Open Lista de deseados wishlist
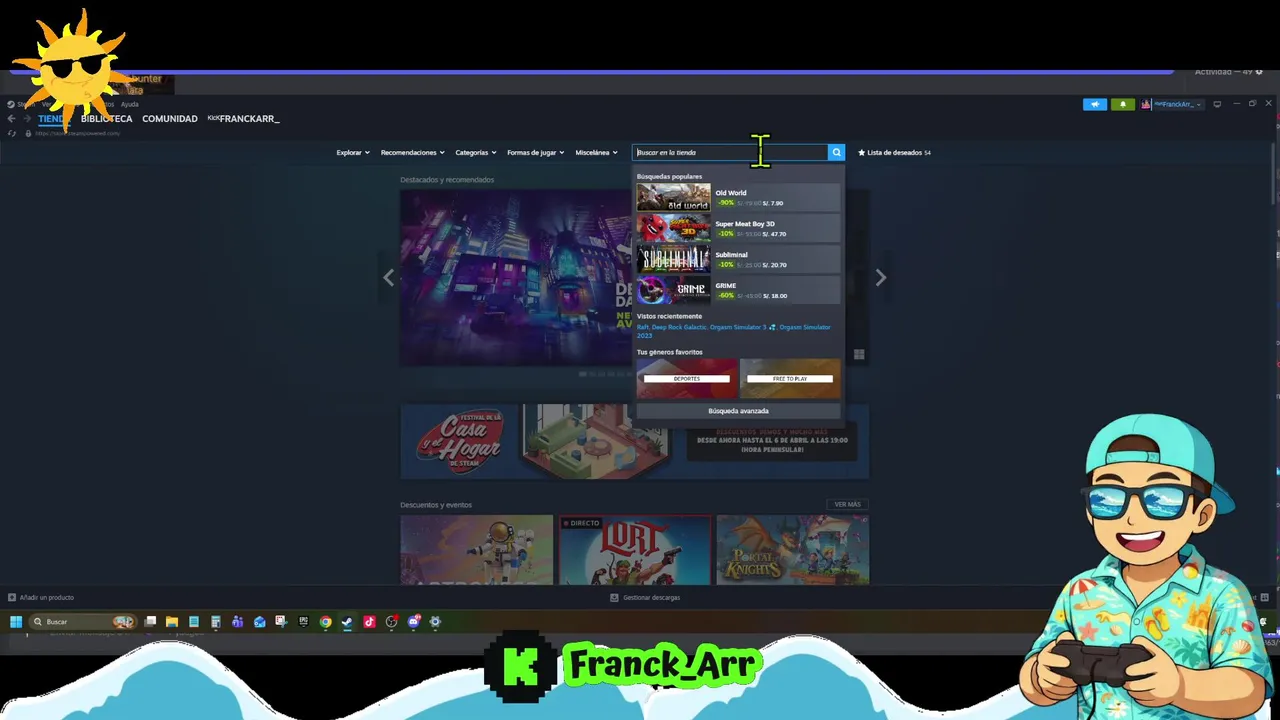This screenshot has height=720, width=1280. [x=894, y=153]
